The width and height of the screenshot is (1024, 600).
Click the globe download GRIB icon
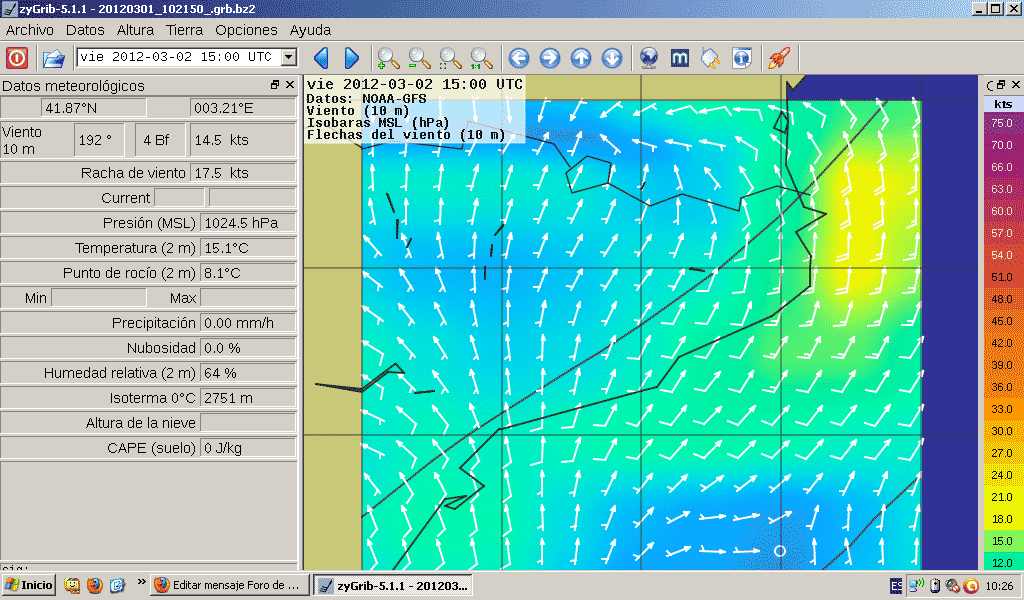[648, 58]
